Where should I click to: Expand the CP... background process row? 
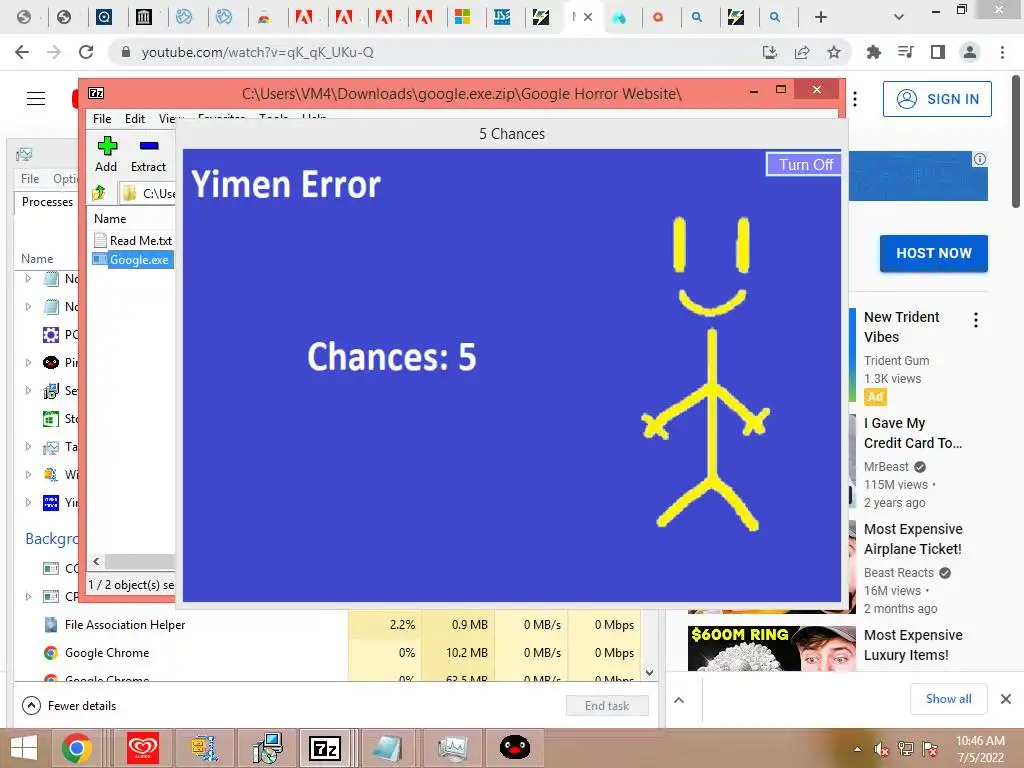pyautogui.click(x=28, y=596)
